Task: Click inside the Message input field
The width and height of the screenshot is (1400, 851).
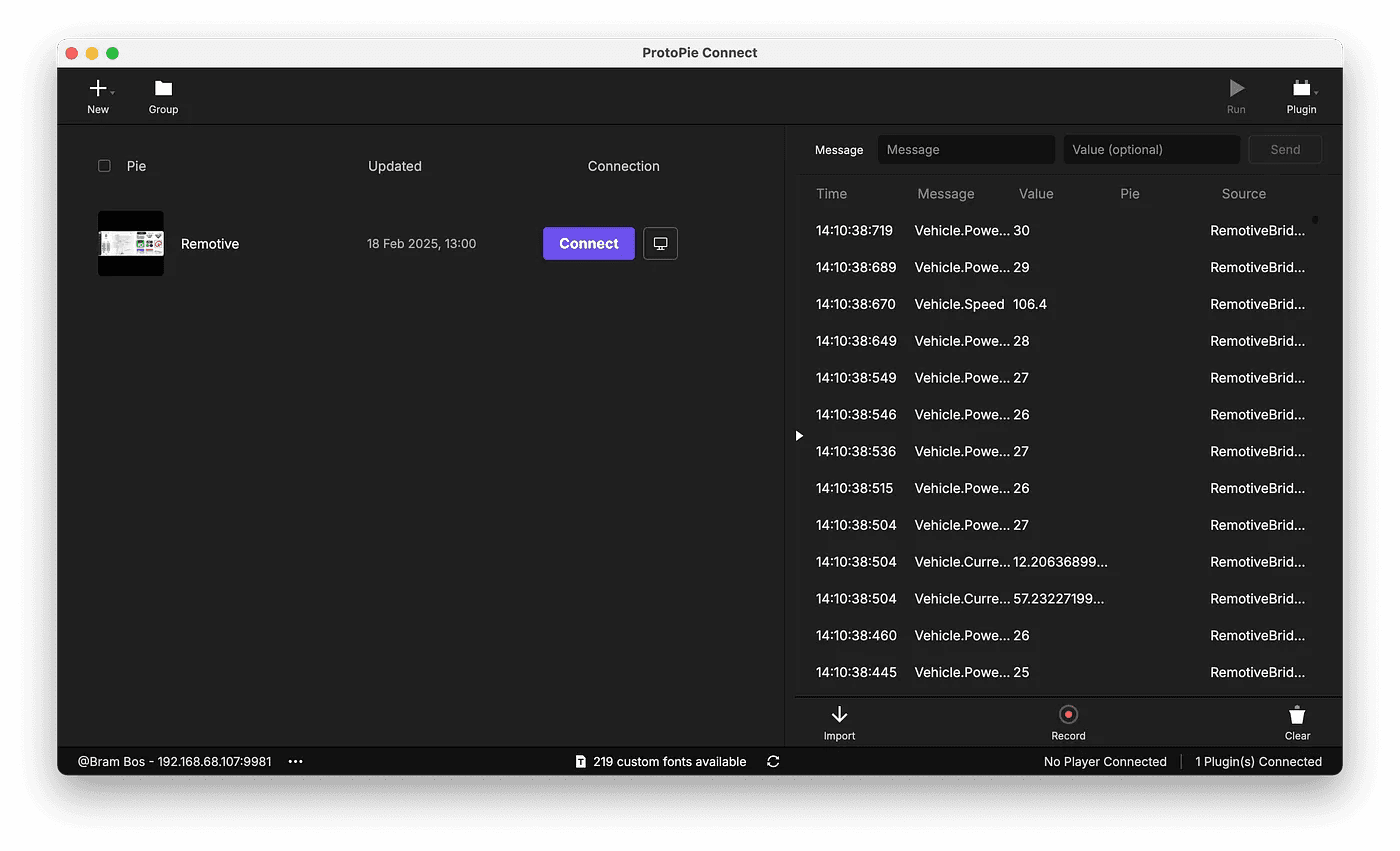Action: pyautogui.click(x=966, y=149)
